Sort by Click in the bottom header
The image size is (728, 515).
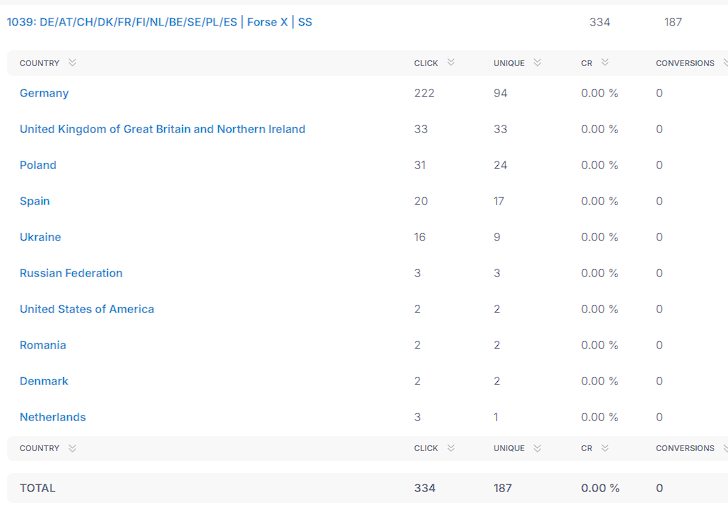451,448
